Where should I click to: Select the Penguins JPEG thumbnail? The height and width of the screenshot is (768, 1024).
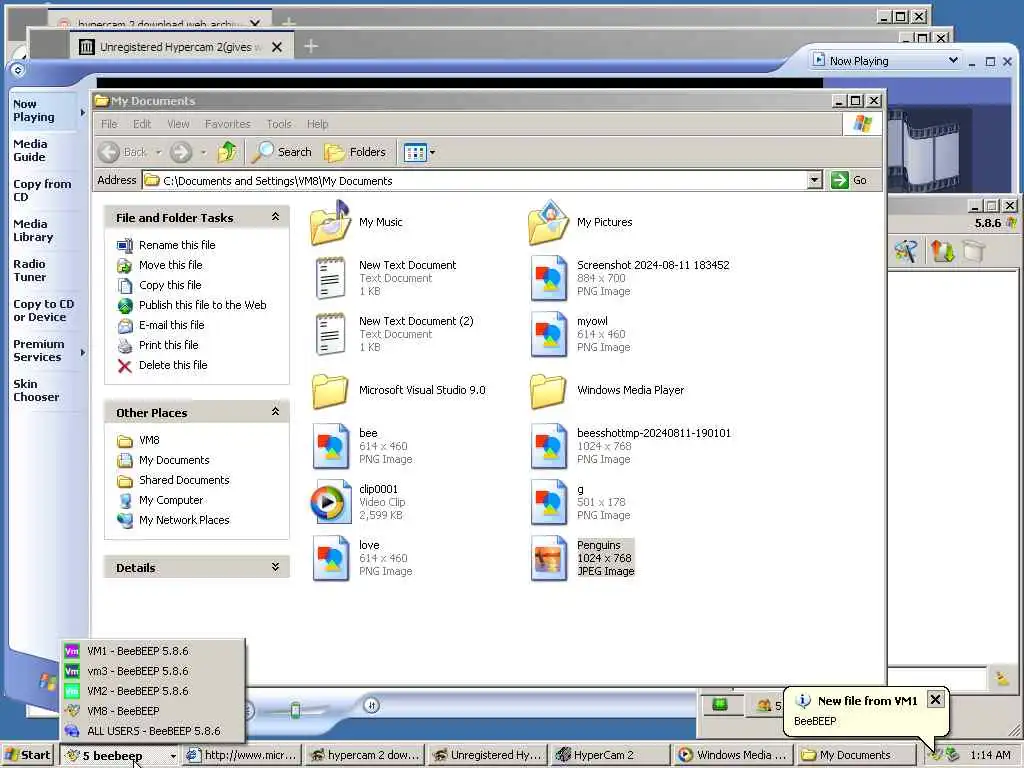(549, 558)
